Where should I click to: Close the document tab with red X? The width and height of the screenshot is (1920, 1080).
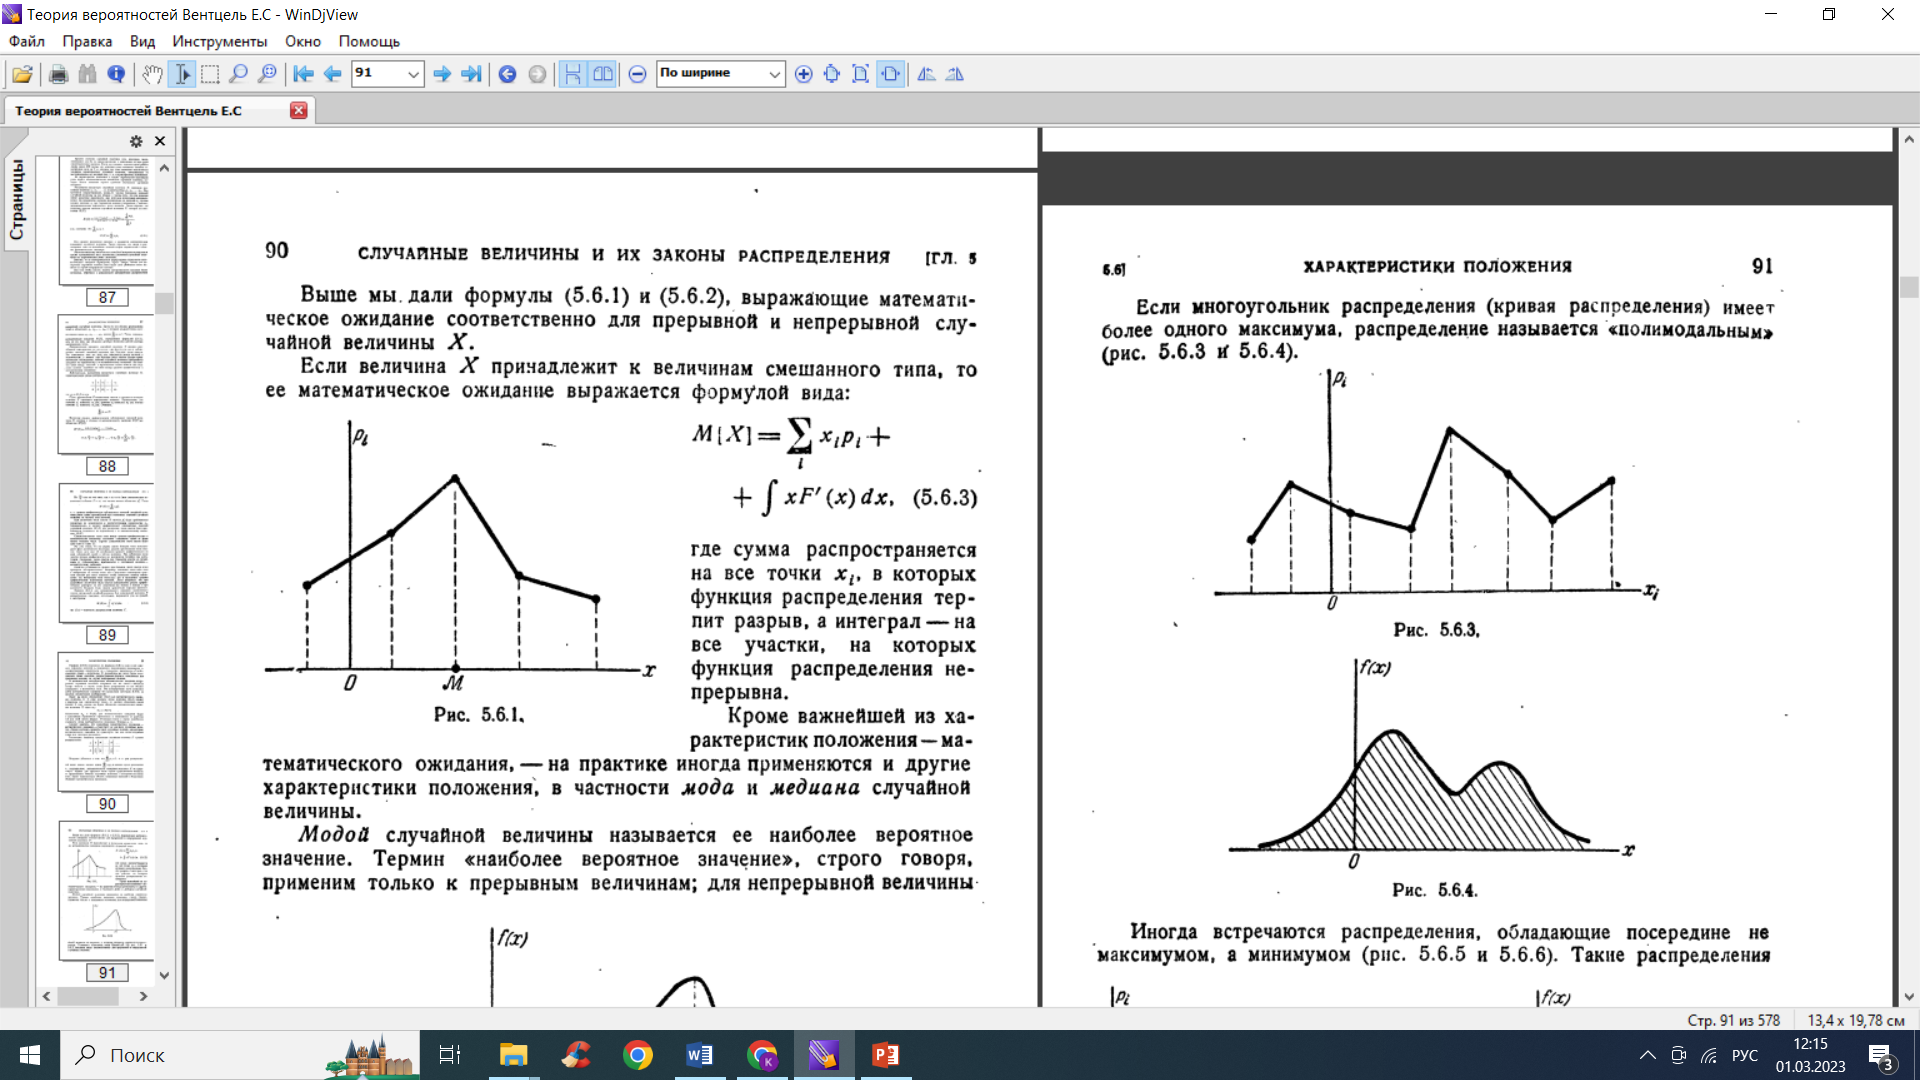(298, 110)
